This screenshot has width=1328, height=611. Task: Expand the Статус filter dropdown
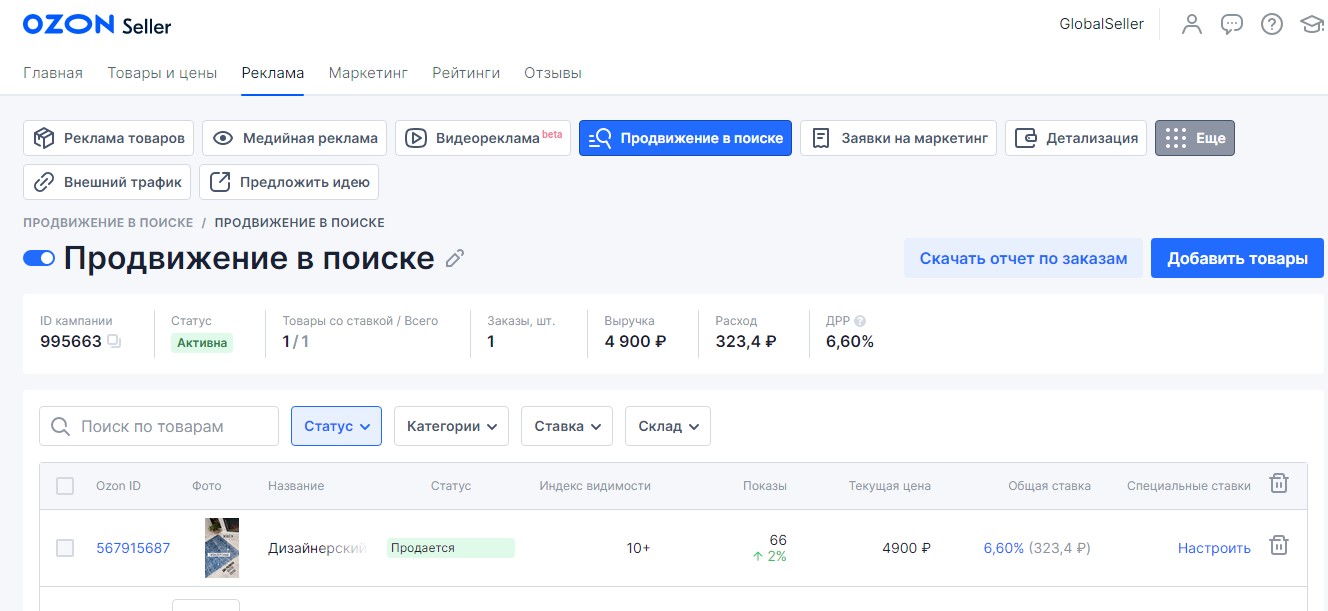click(336, 426)
